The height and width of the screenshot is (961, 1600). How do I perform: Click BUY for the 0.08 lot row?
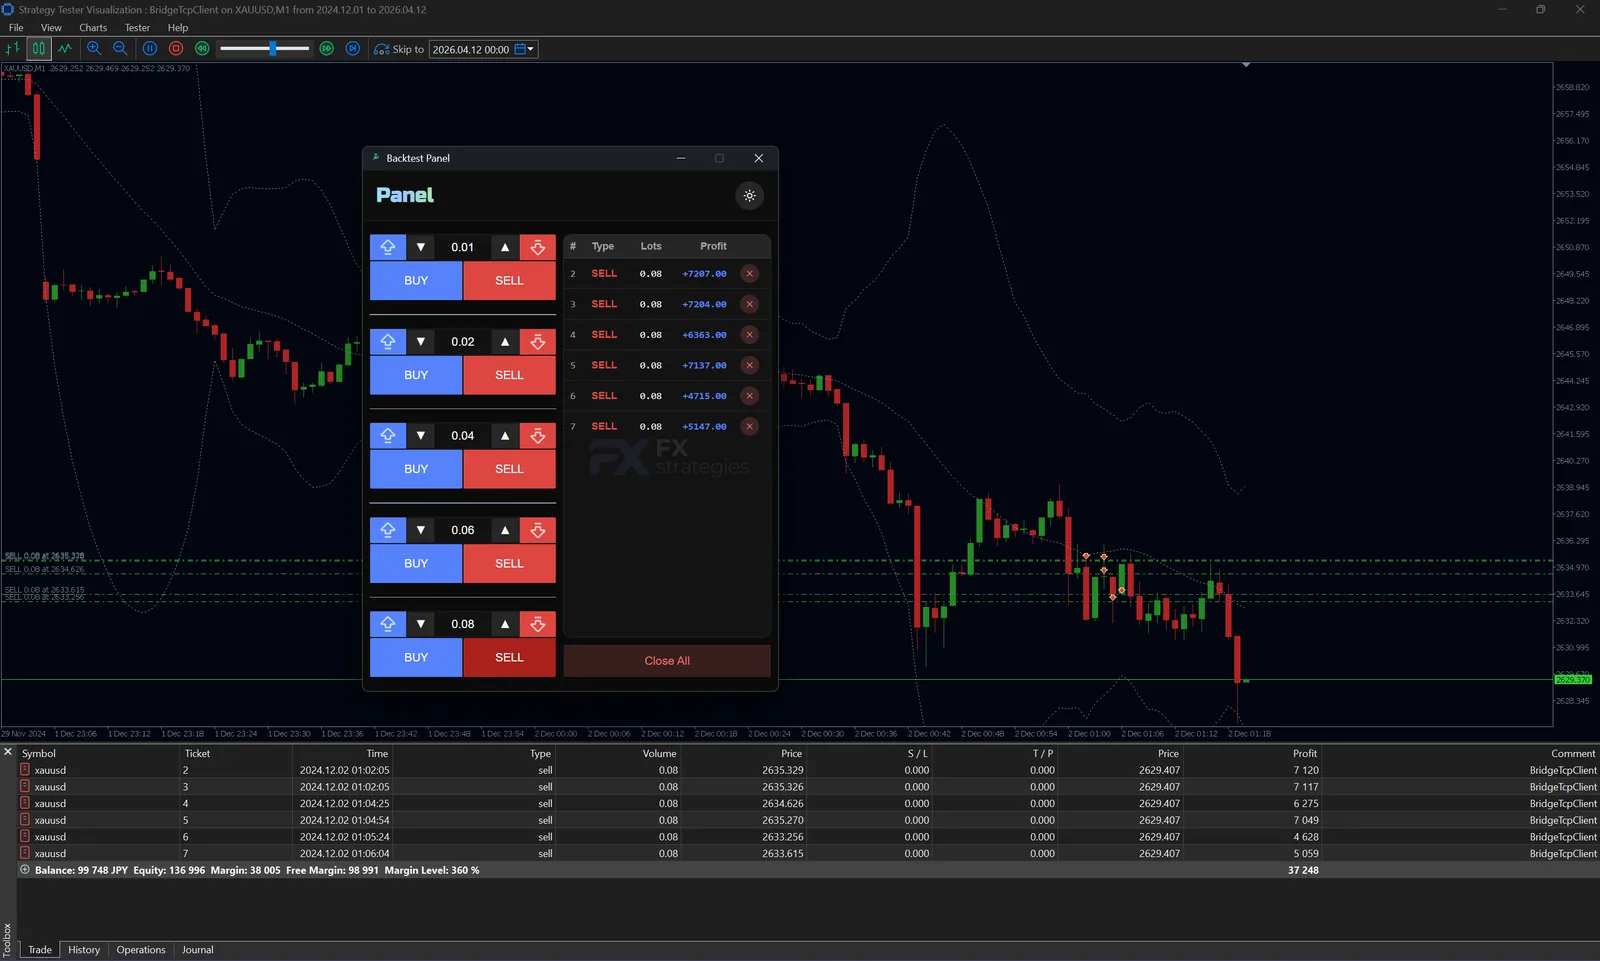point(416,658)
